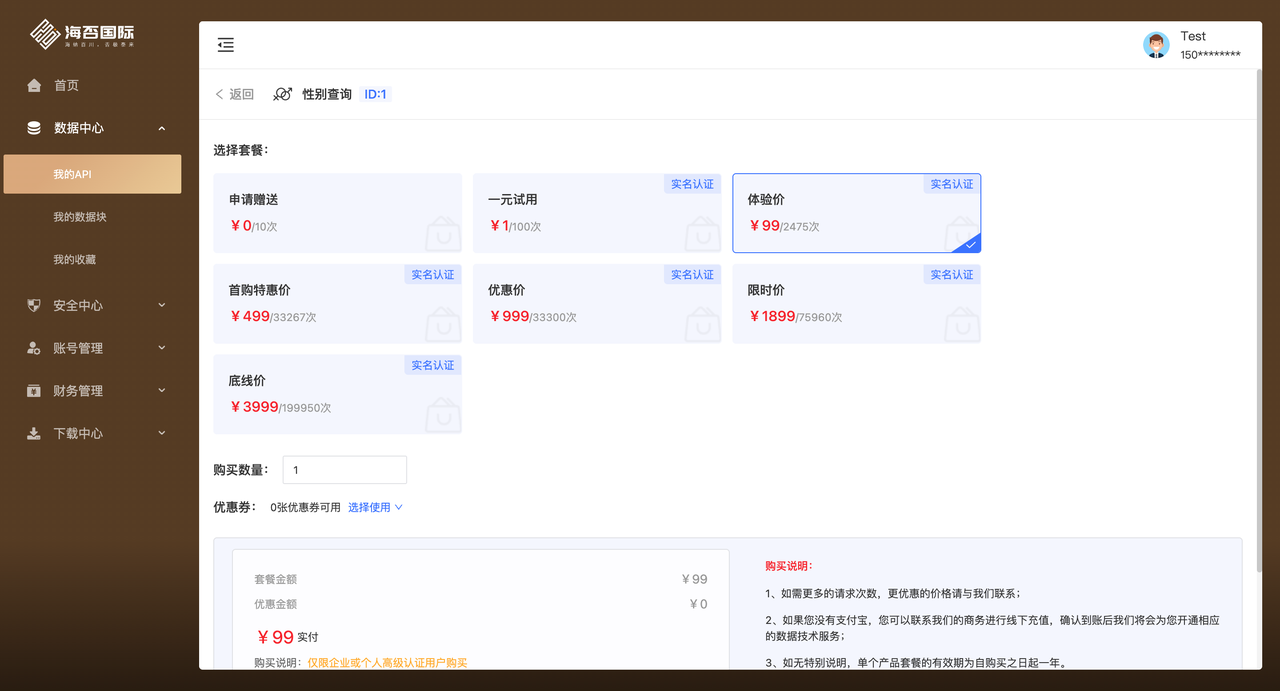Select the 底线价 package card
Image resolution: width=1280 pixels, height=691 pixels.
(x=338, y=394)
